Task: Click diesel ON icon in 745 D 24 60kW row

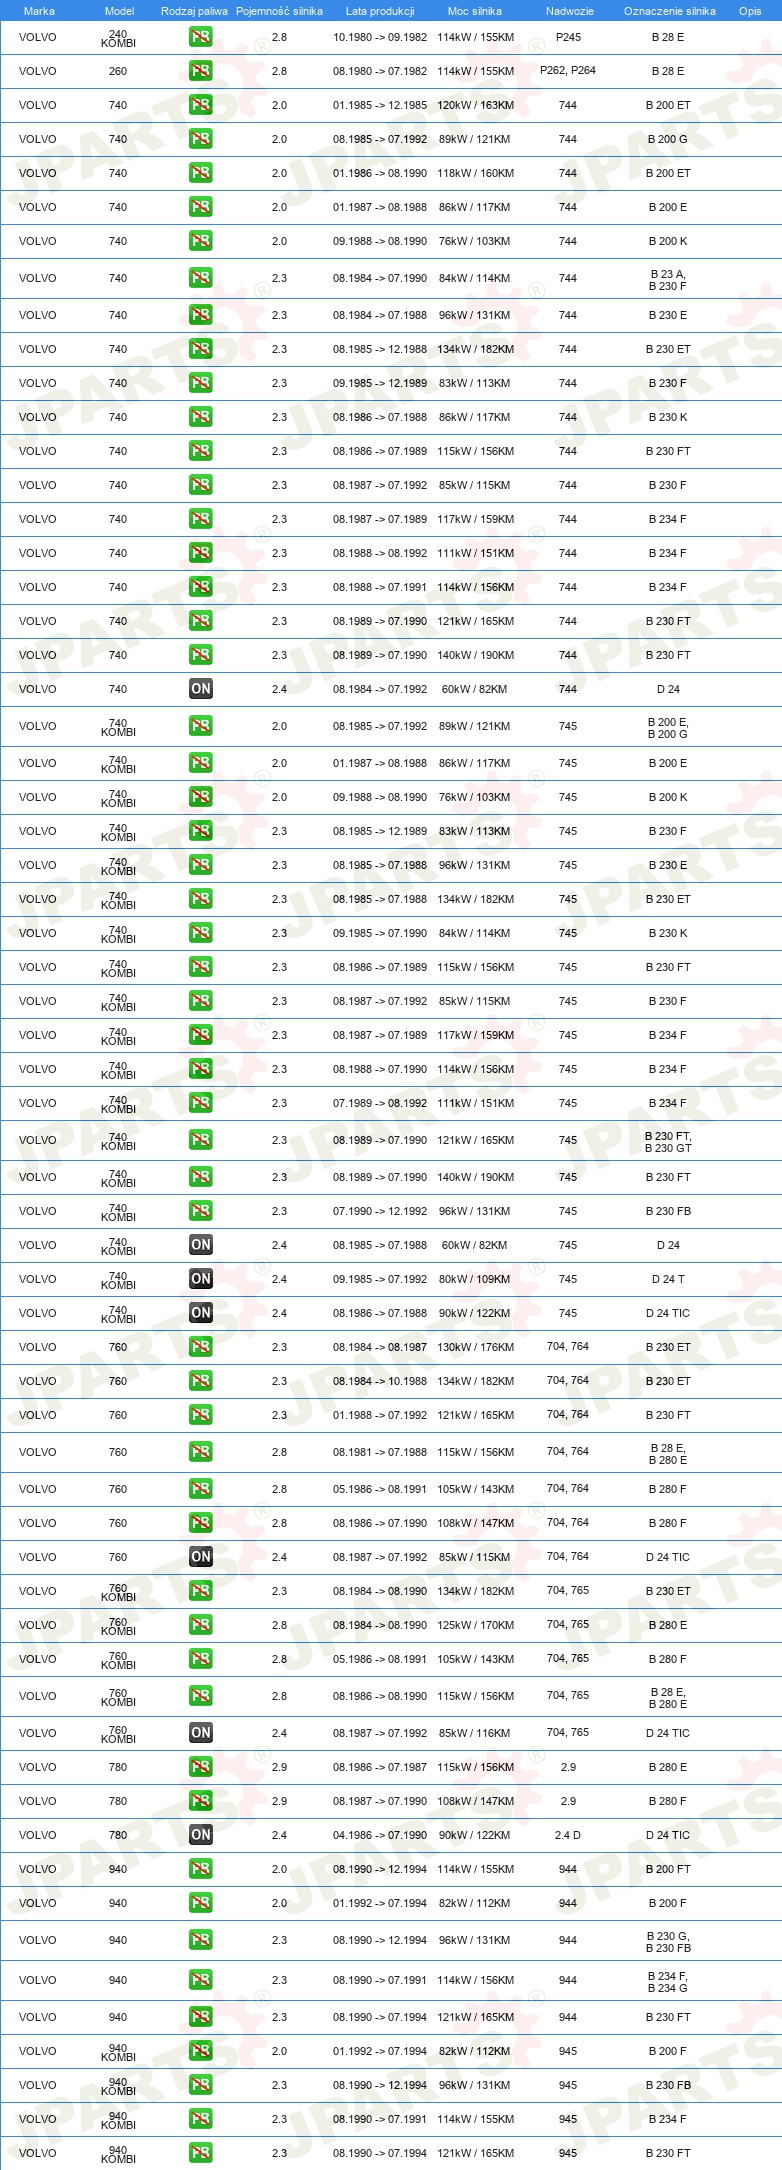Action: point(201,1245)
